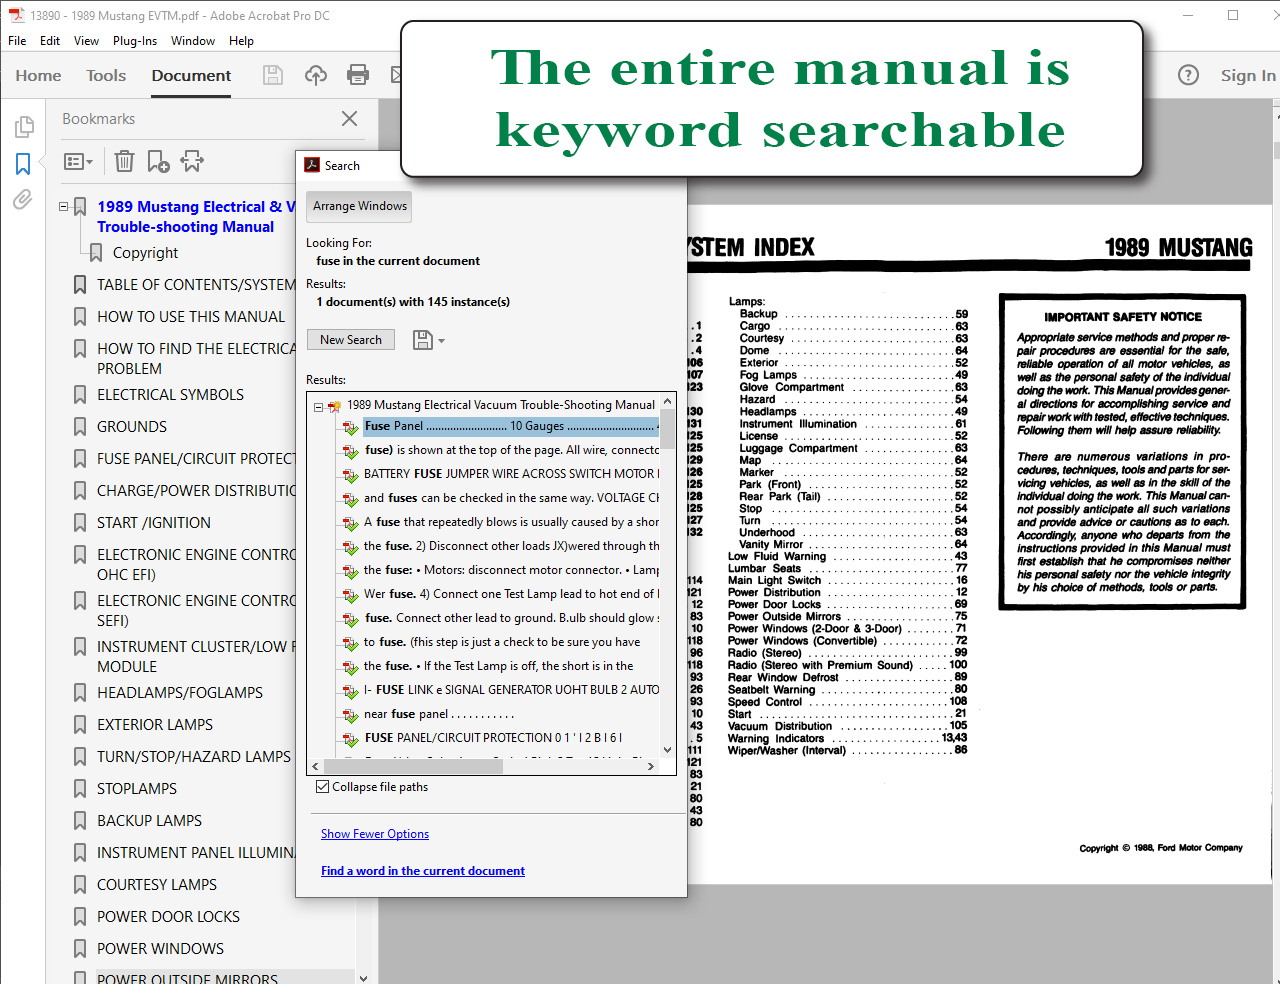
Task: Switch to the Home tab
Action: click(38, 76)
